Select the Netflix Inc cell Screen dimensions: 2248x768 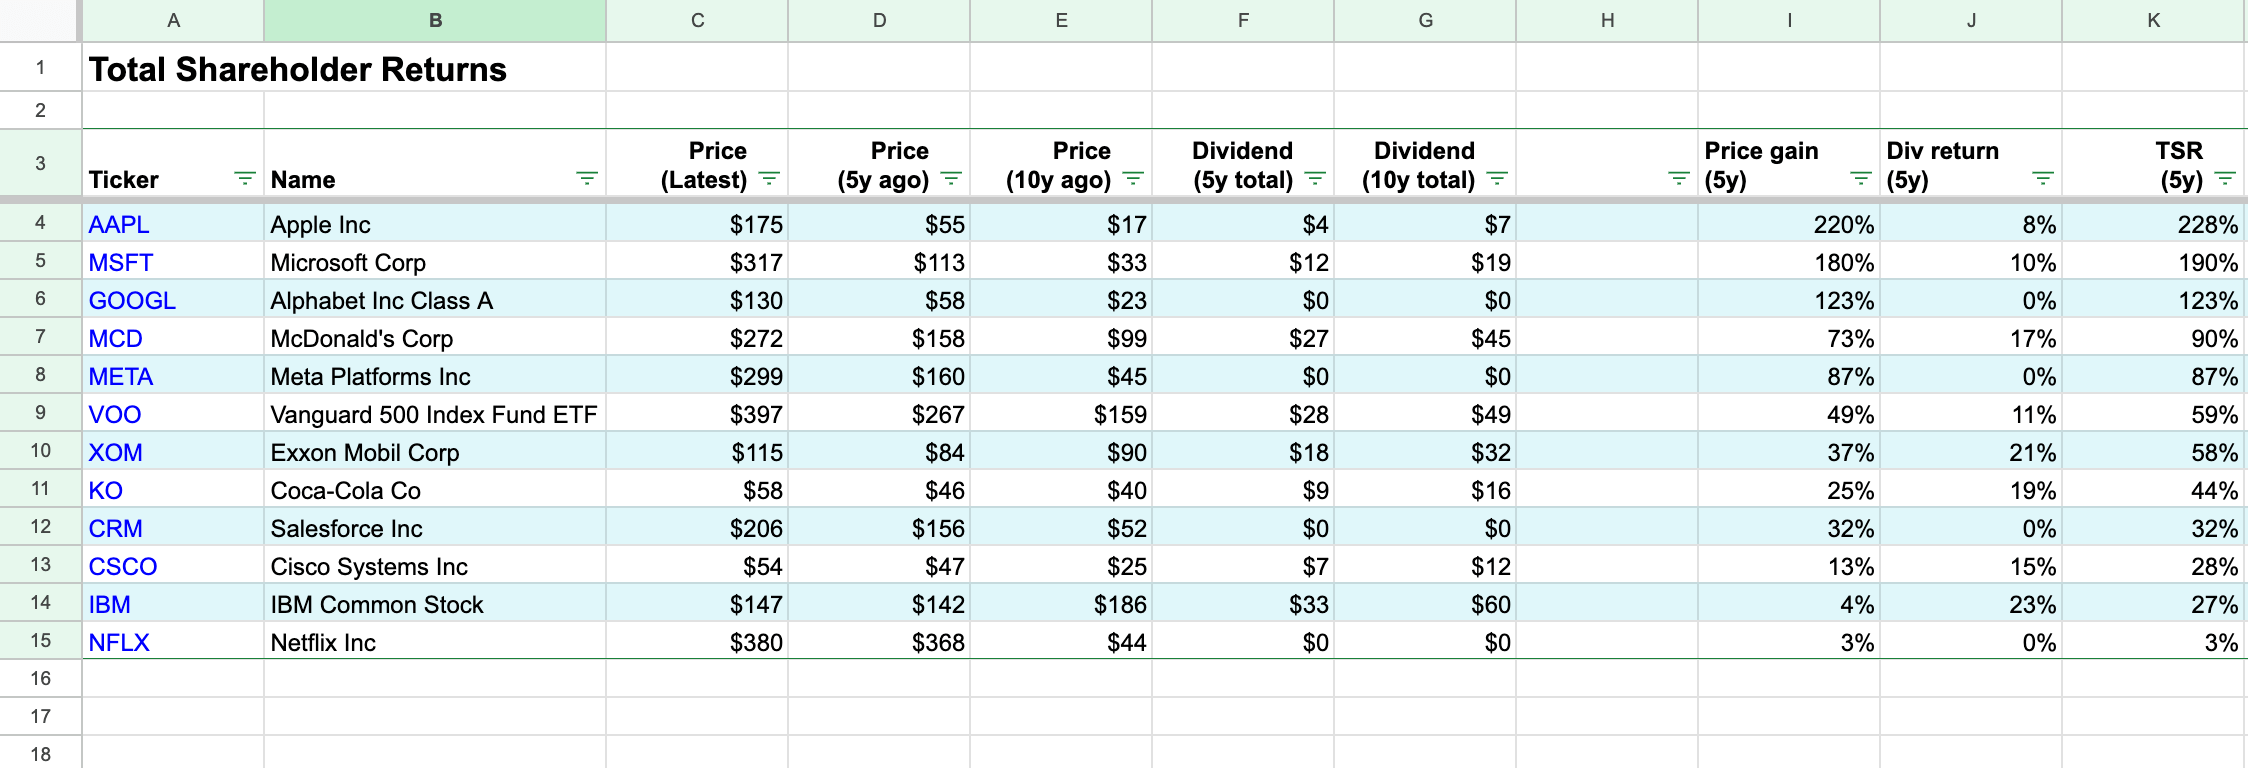(435, 642)
